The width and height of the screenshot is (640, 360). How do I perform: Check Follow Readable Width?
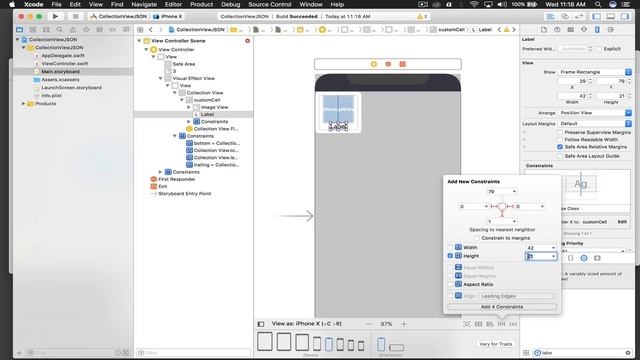click(x=560, y=140)
